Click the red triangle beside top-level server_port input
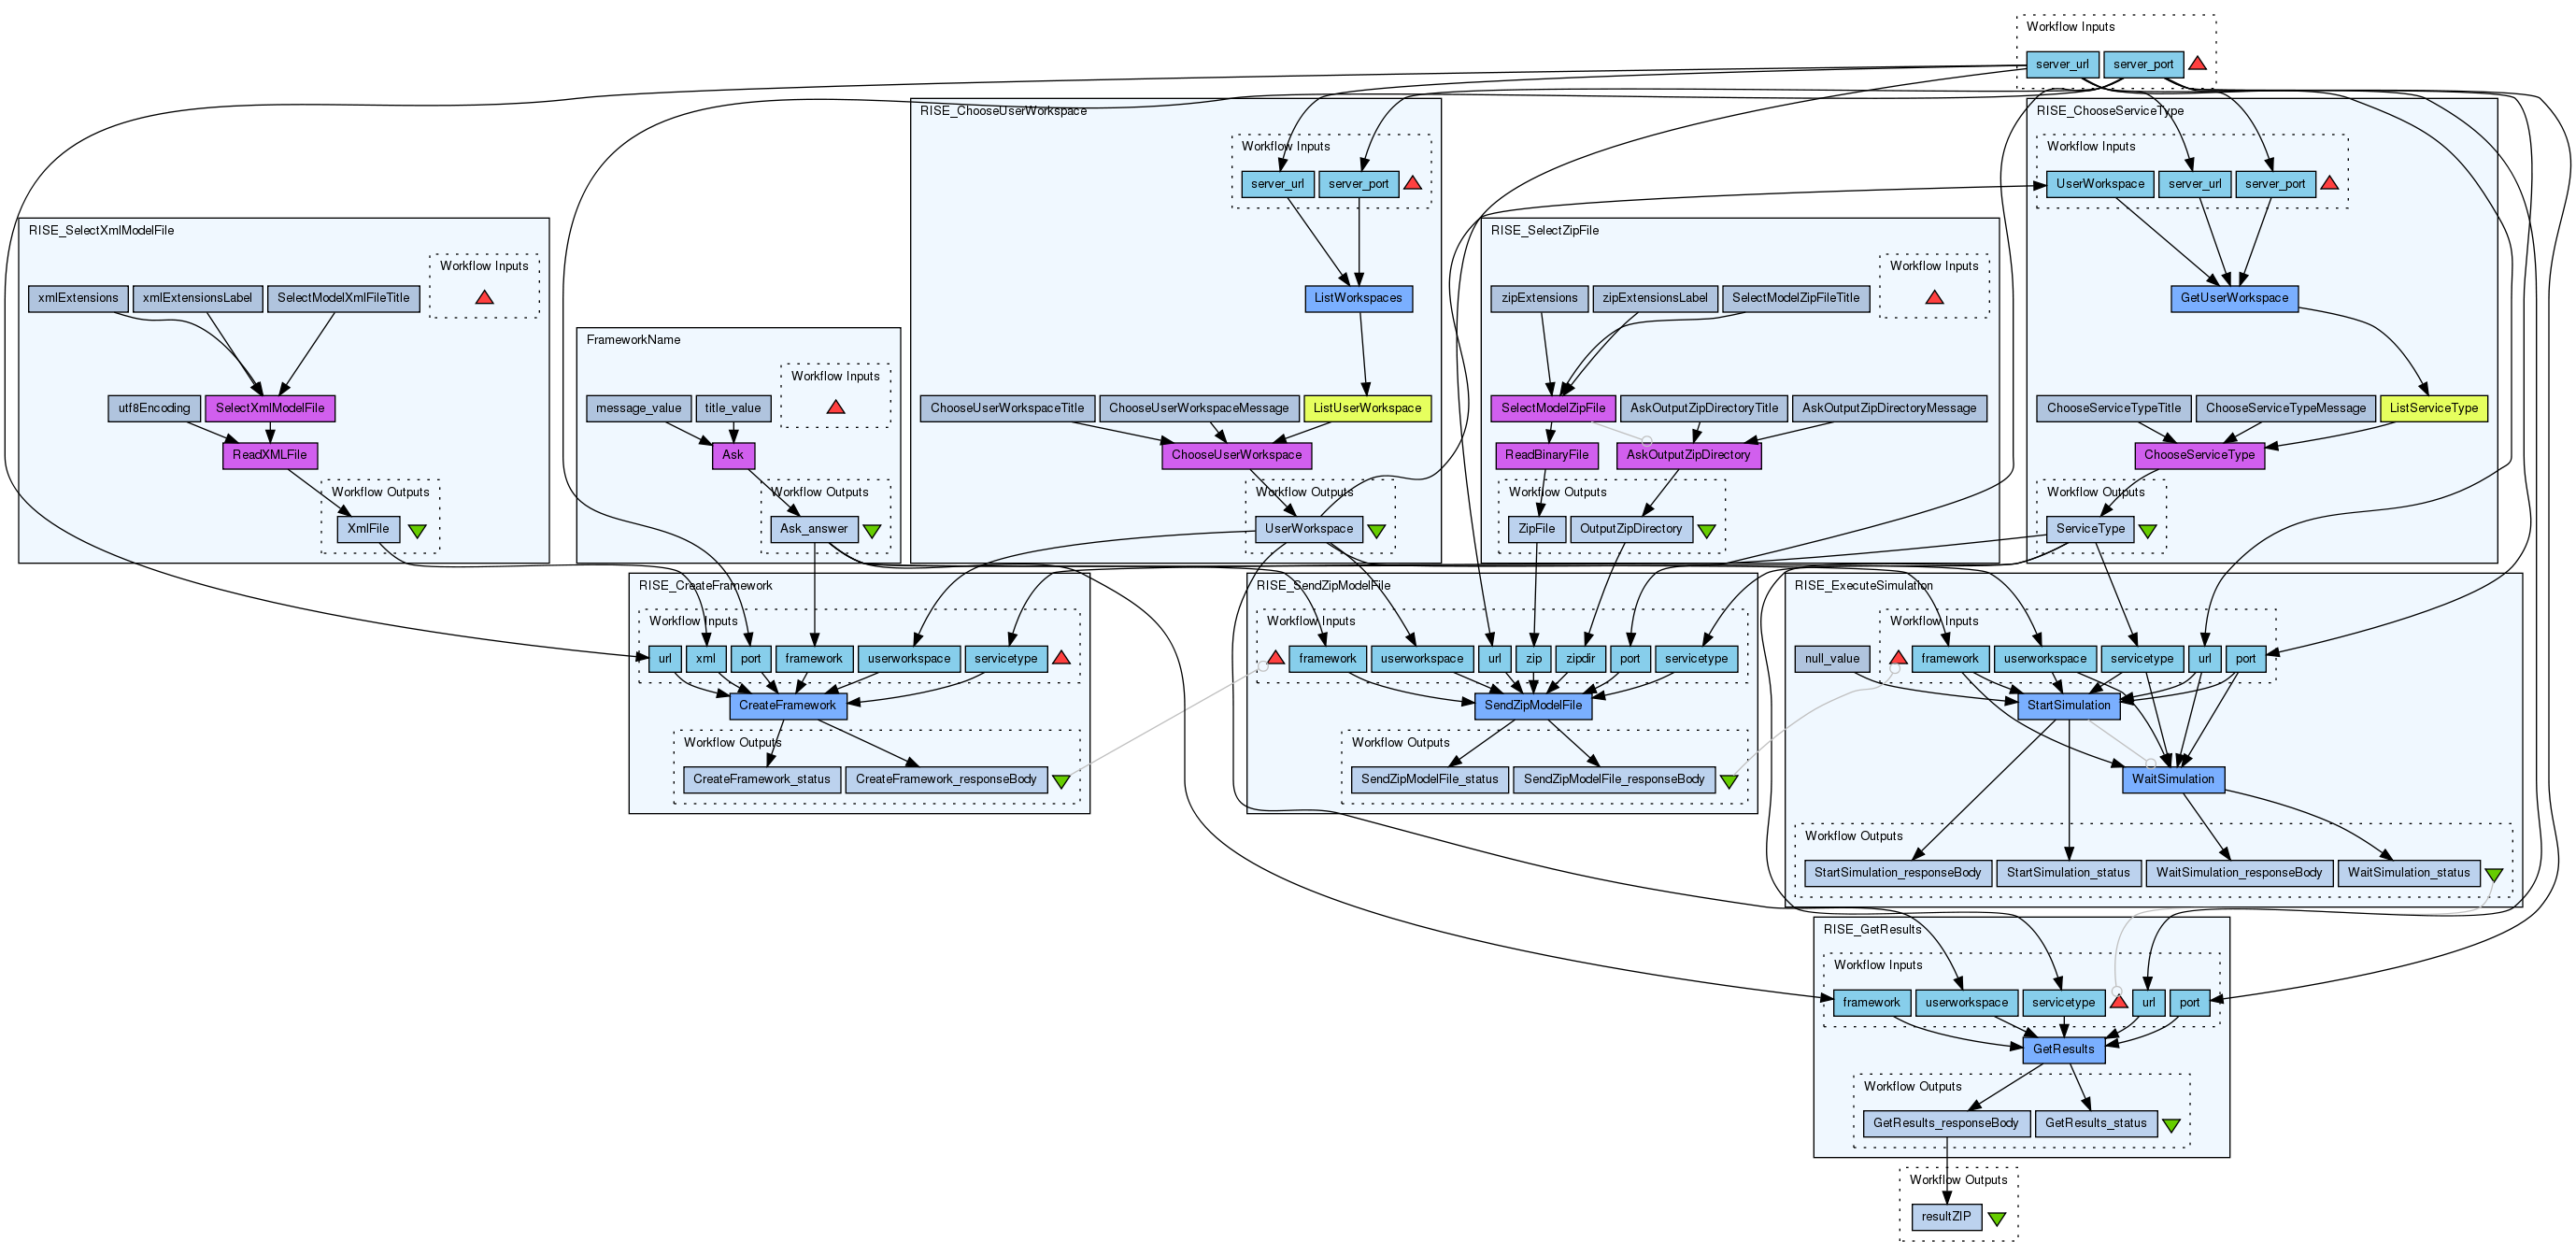The image size is (2576, 1256). (2197, 64)
